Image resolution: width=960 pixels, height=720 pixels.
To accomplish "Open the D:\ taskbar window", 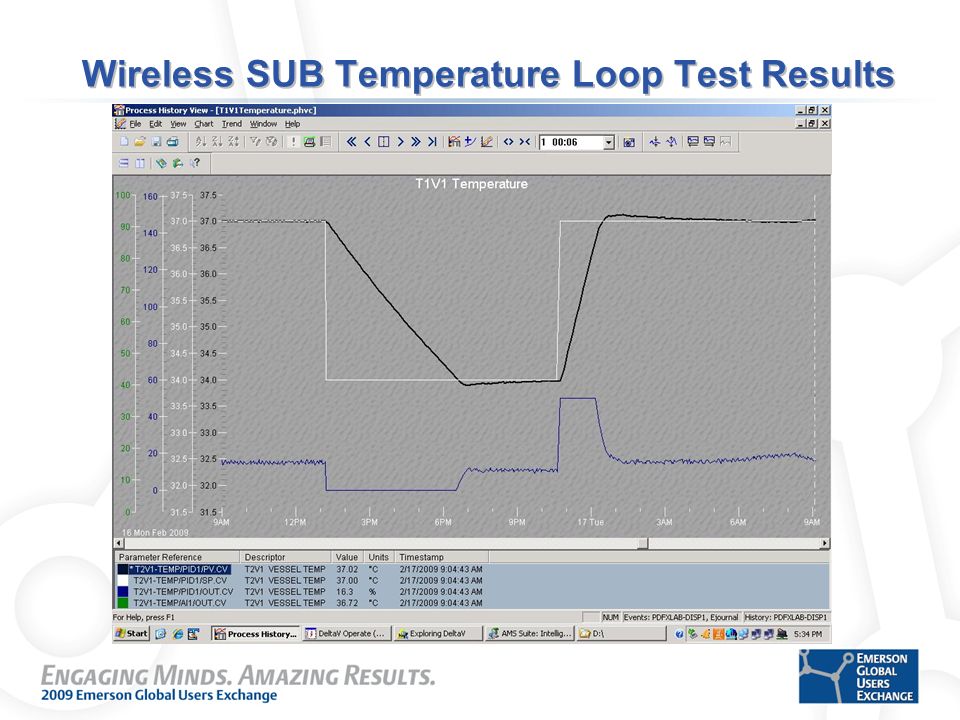I will (x=621, y=634).
